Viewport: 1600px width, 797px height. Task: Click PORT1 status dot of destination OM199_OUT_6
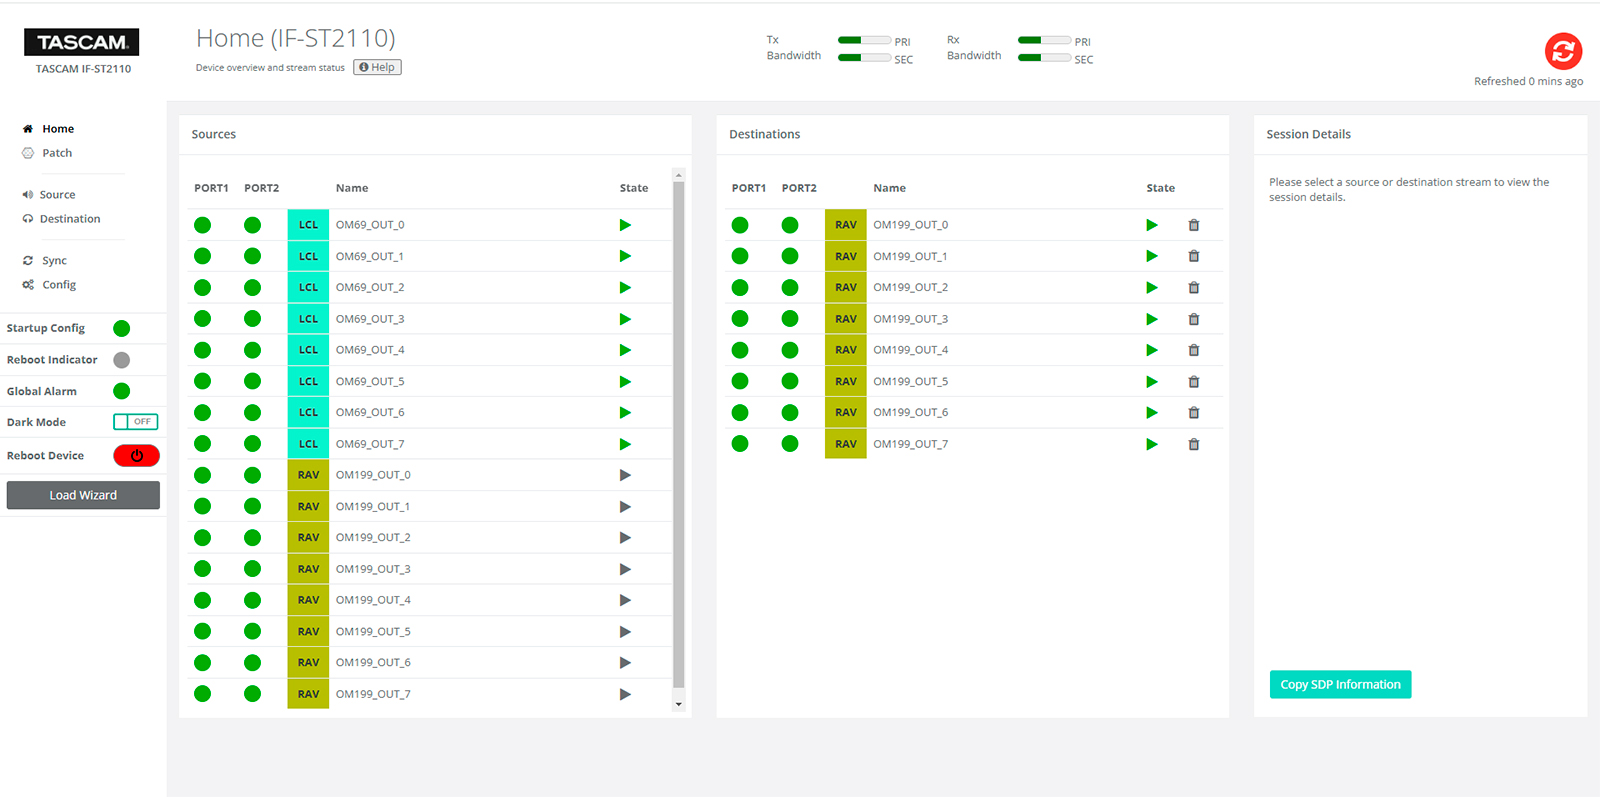coord(740,413)
